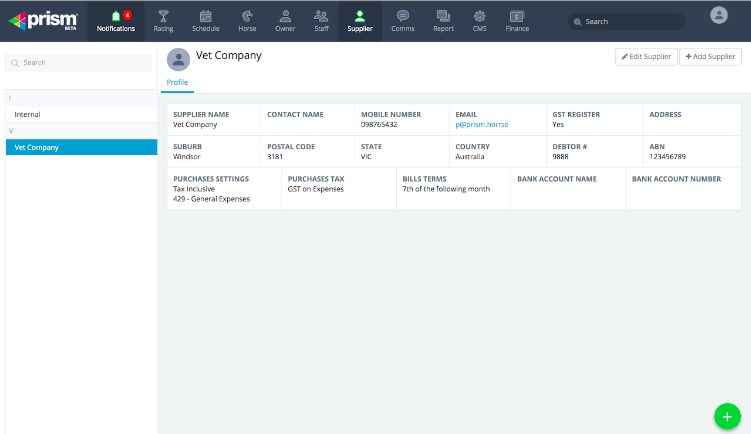Open the Staff section
751x434 pixels.
[x=321, y=20]
